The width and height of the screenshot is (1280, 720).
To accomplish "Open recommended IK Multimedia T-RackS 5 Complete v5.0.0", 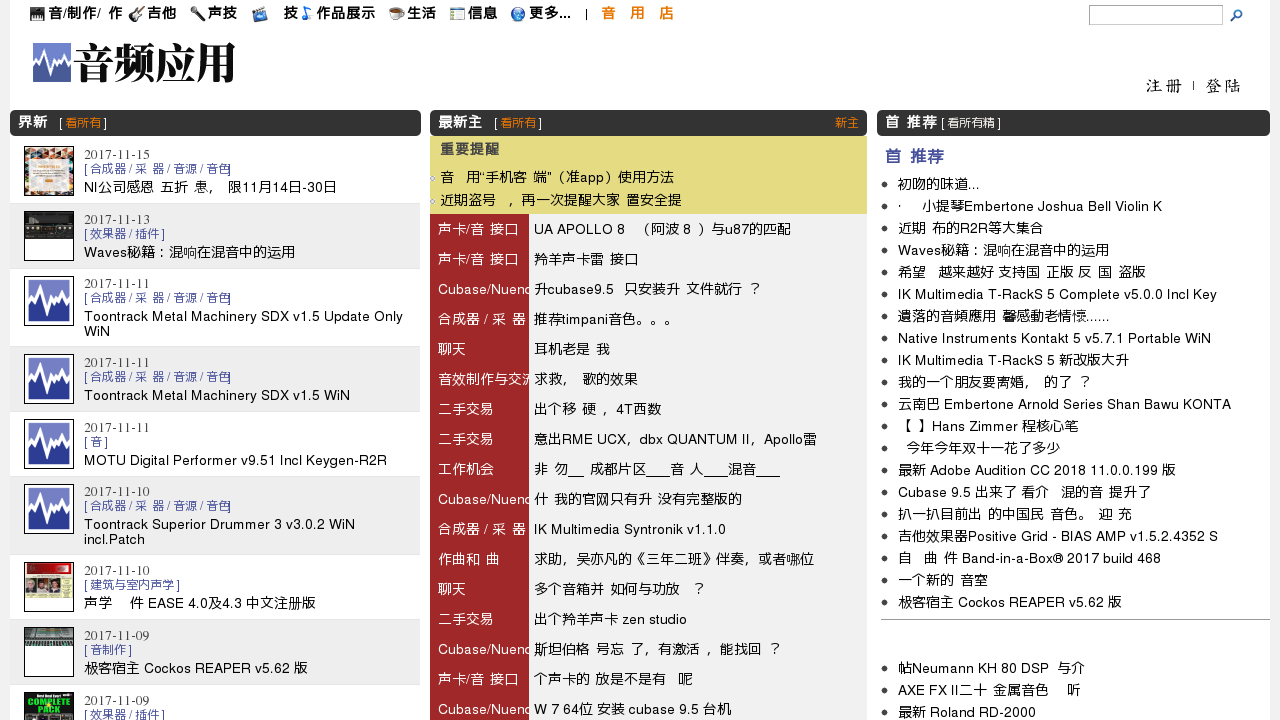I will coord(1057,294).
